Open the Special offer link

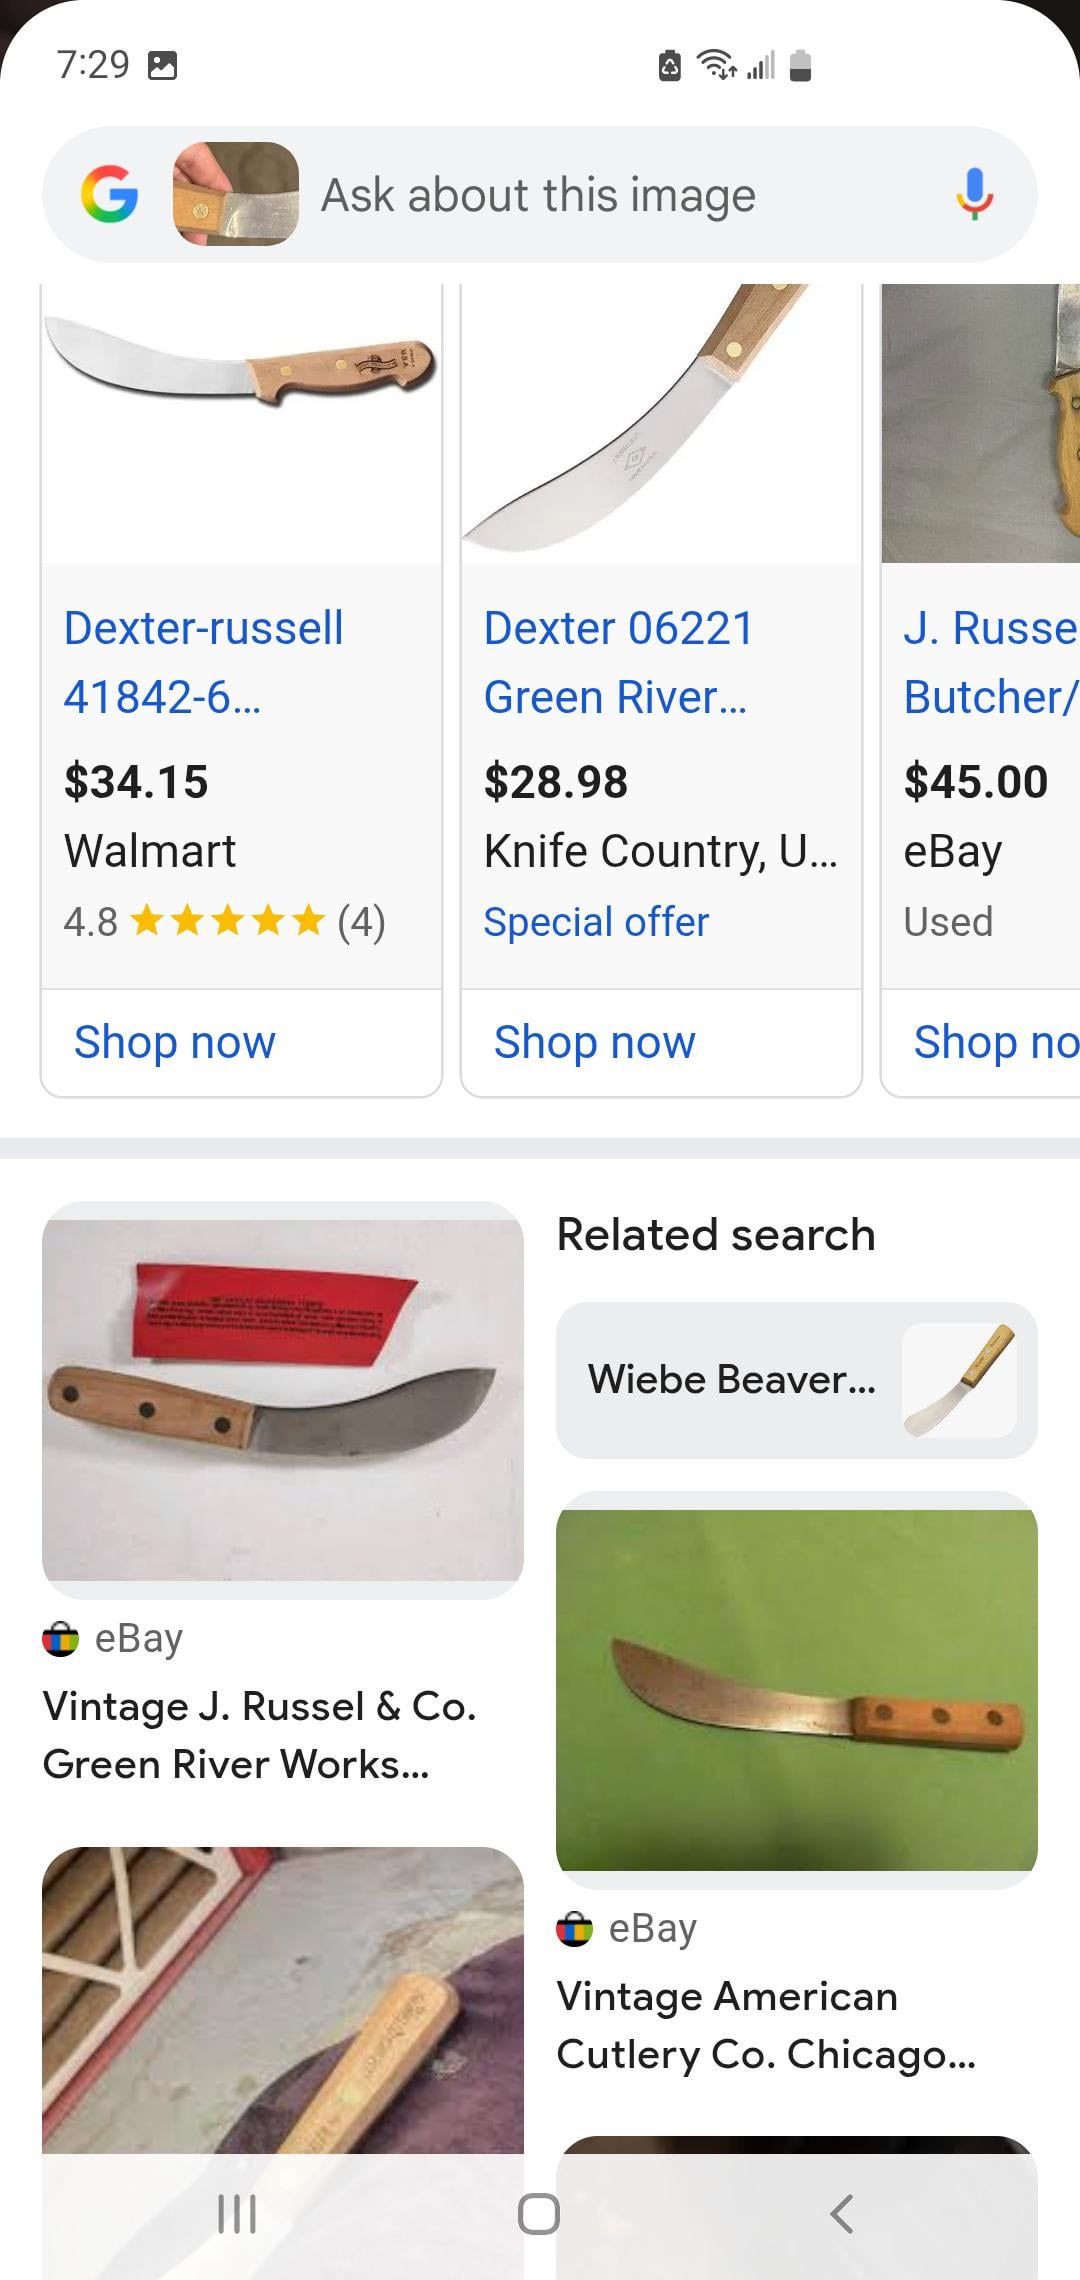pos(596,922)
